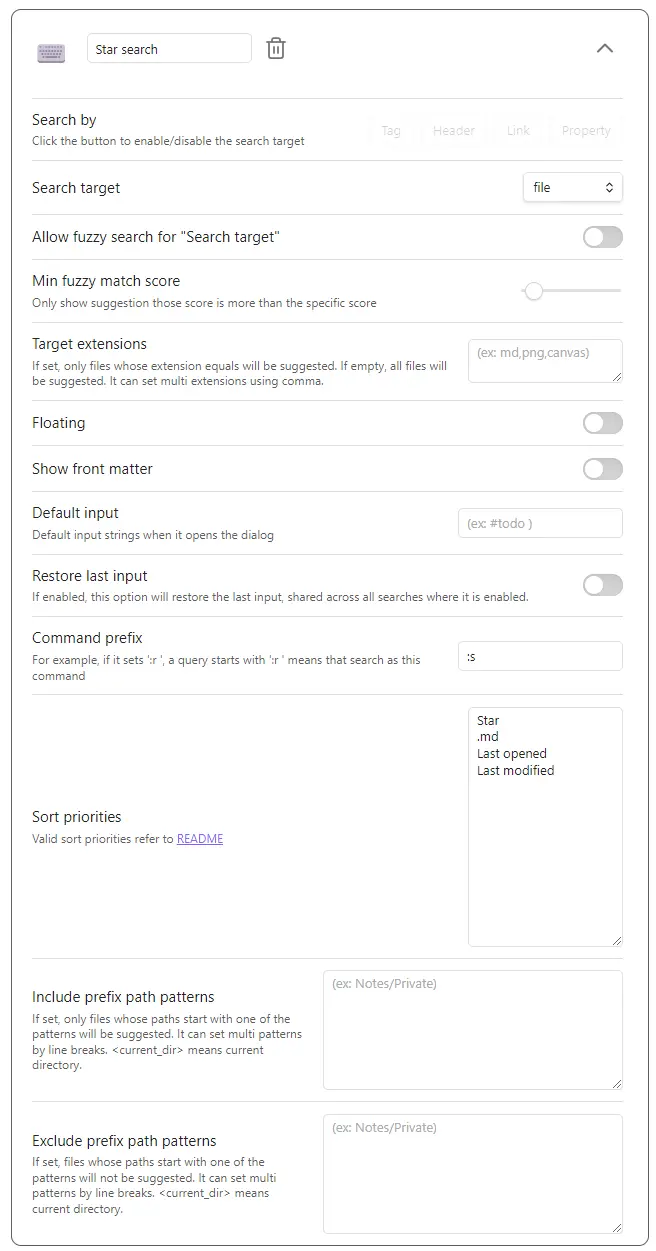Switch on Restore last input

coord(602,585)
